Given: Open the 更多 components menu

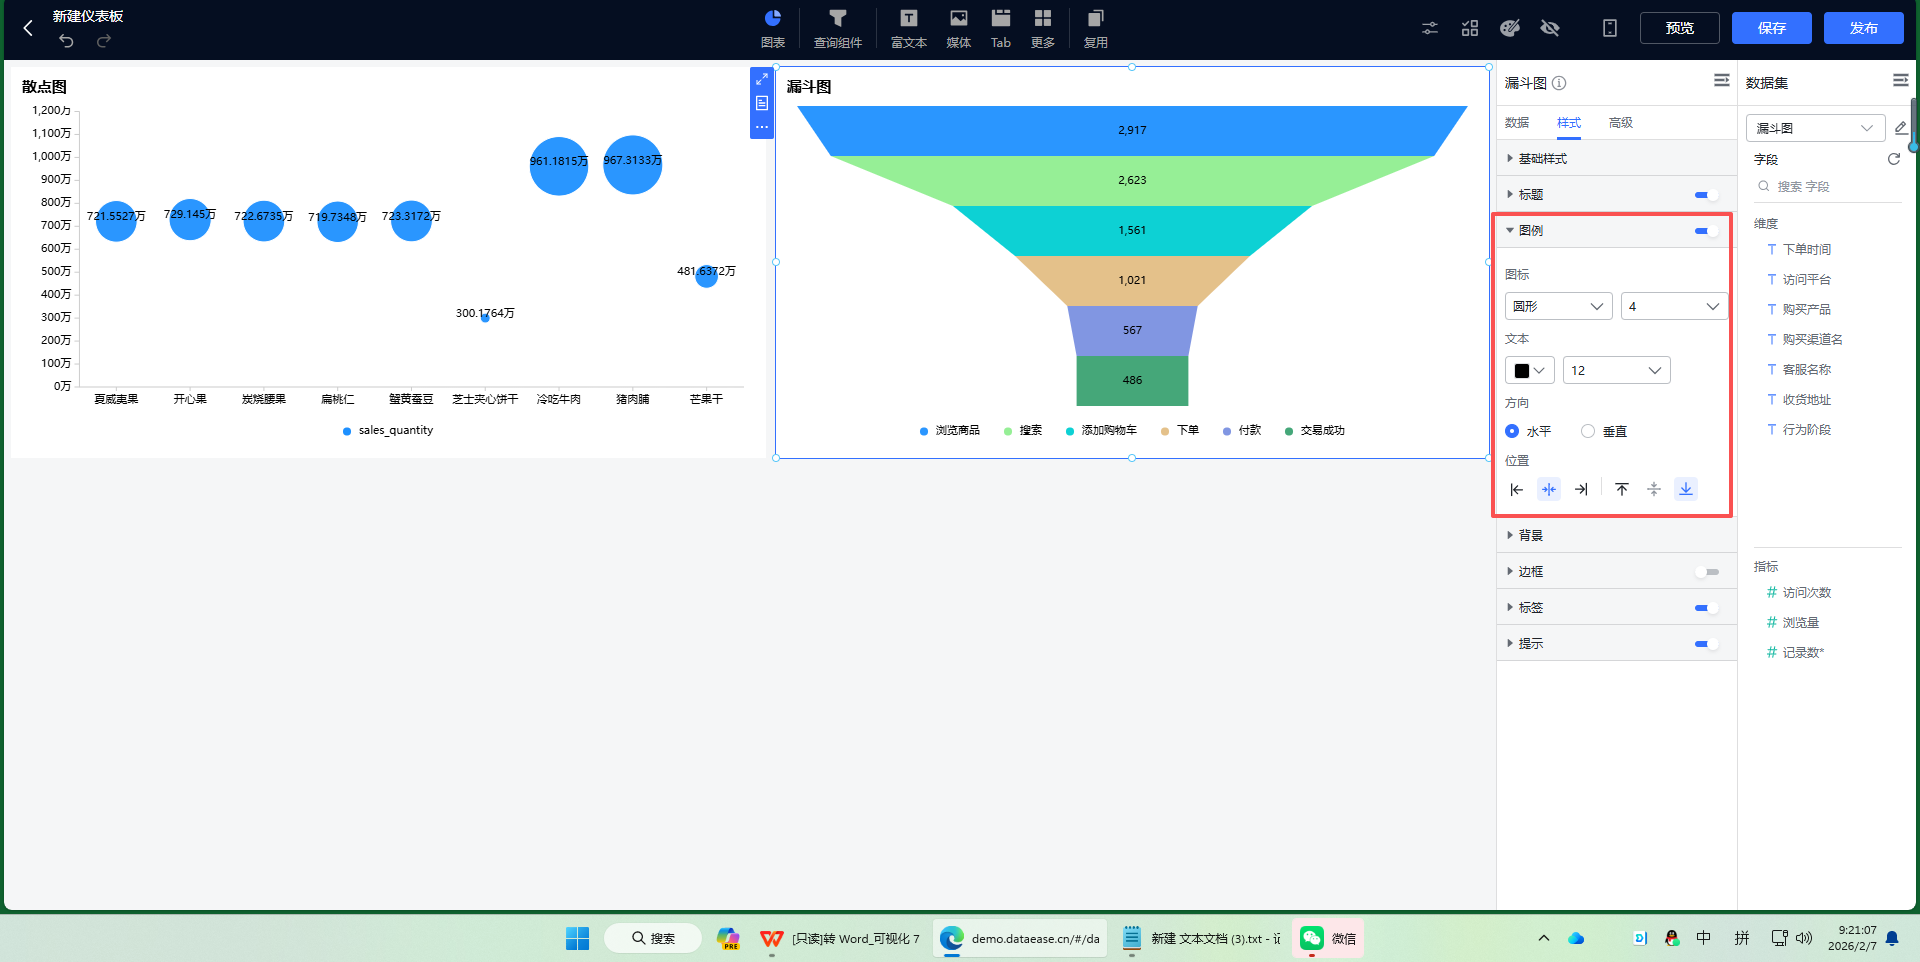Looking at the screenshot, I should tap(1043, 28).
